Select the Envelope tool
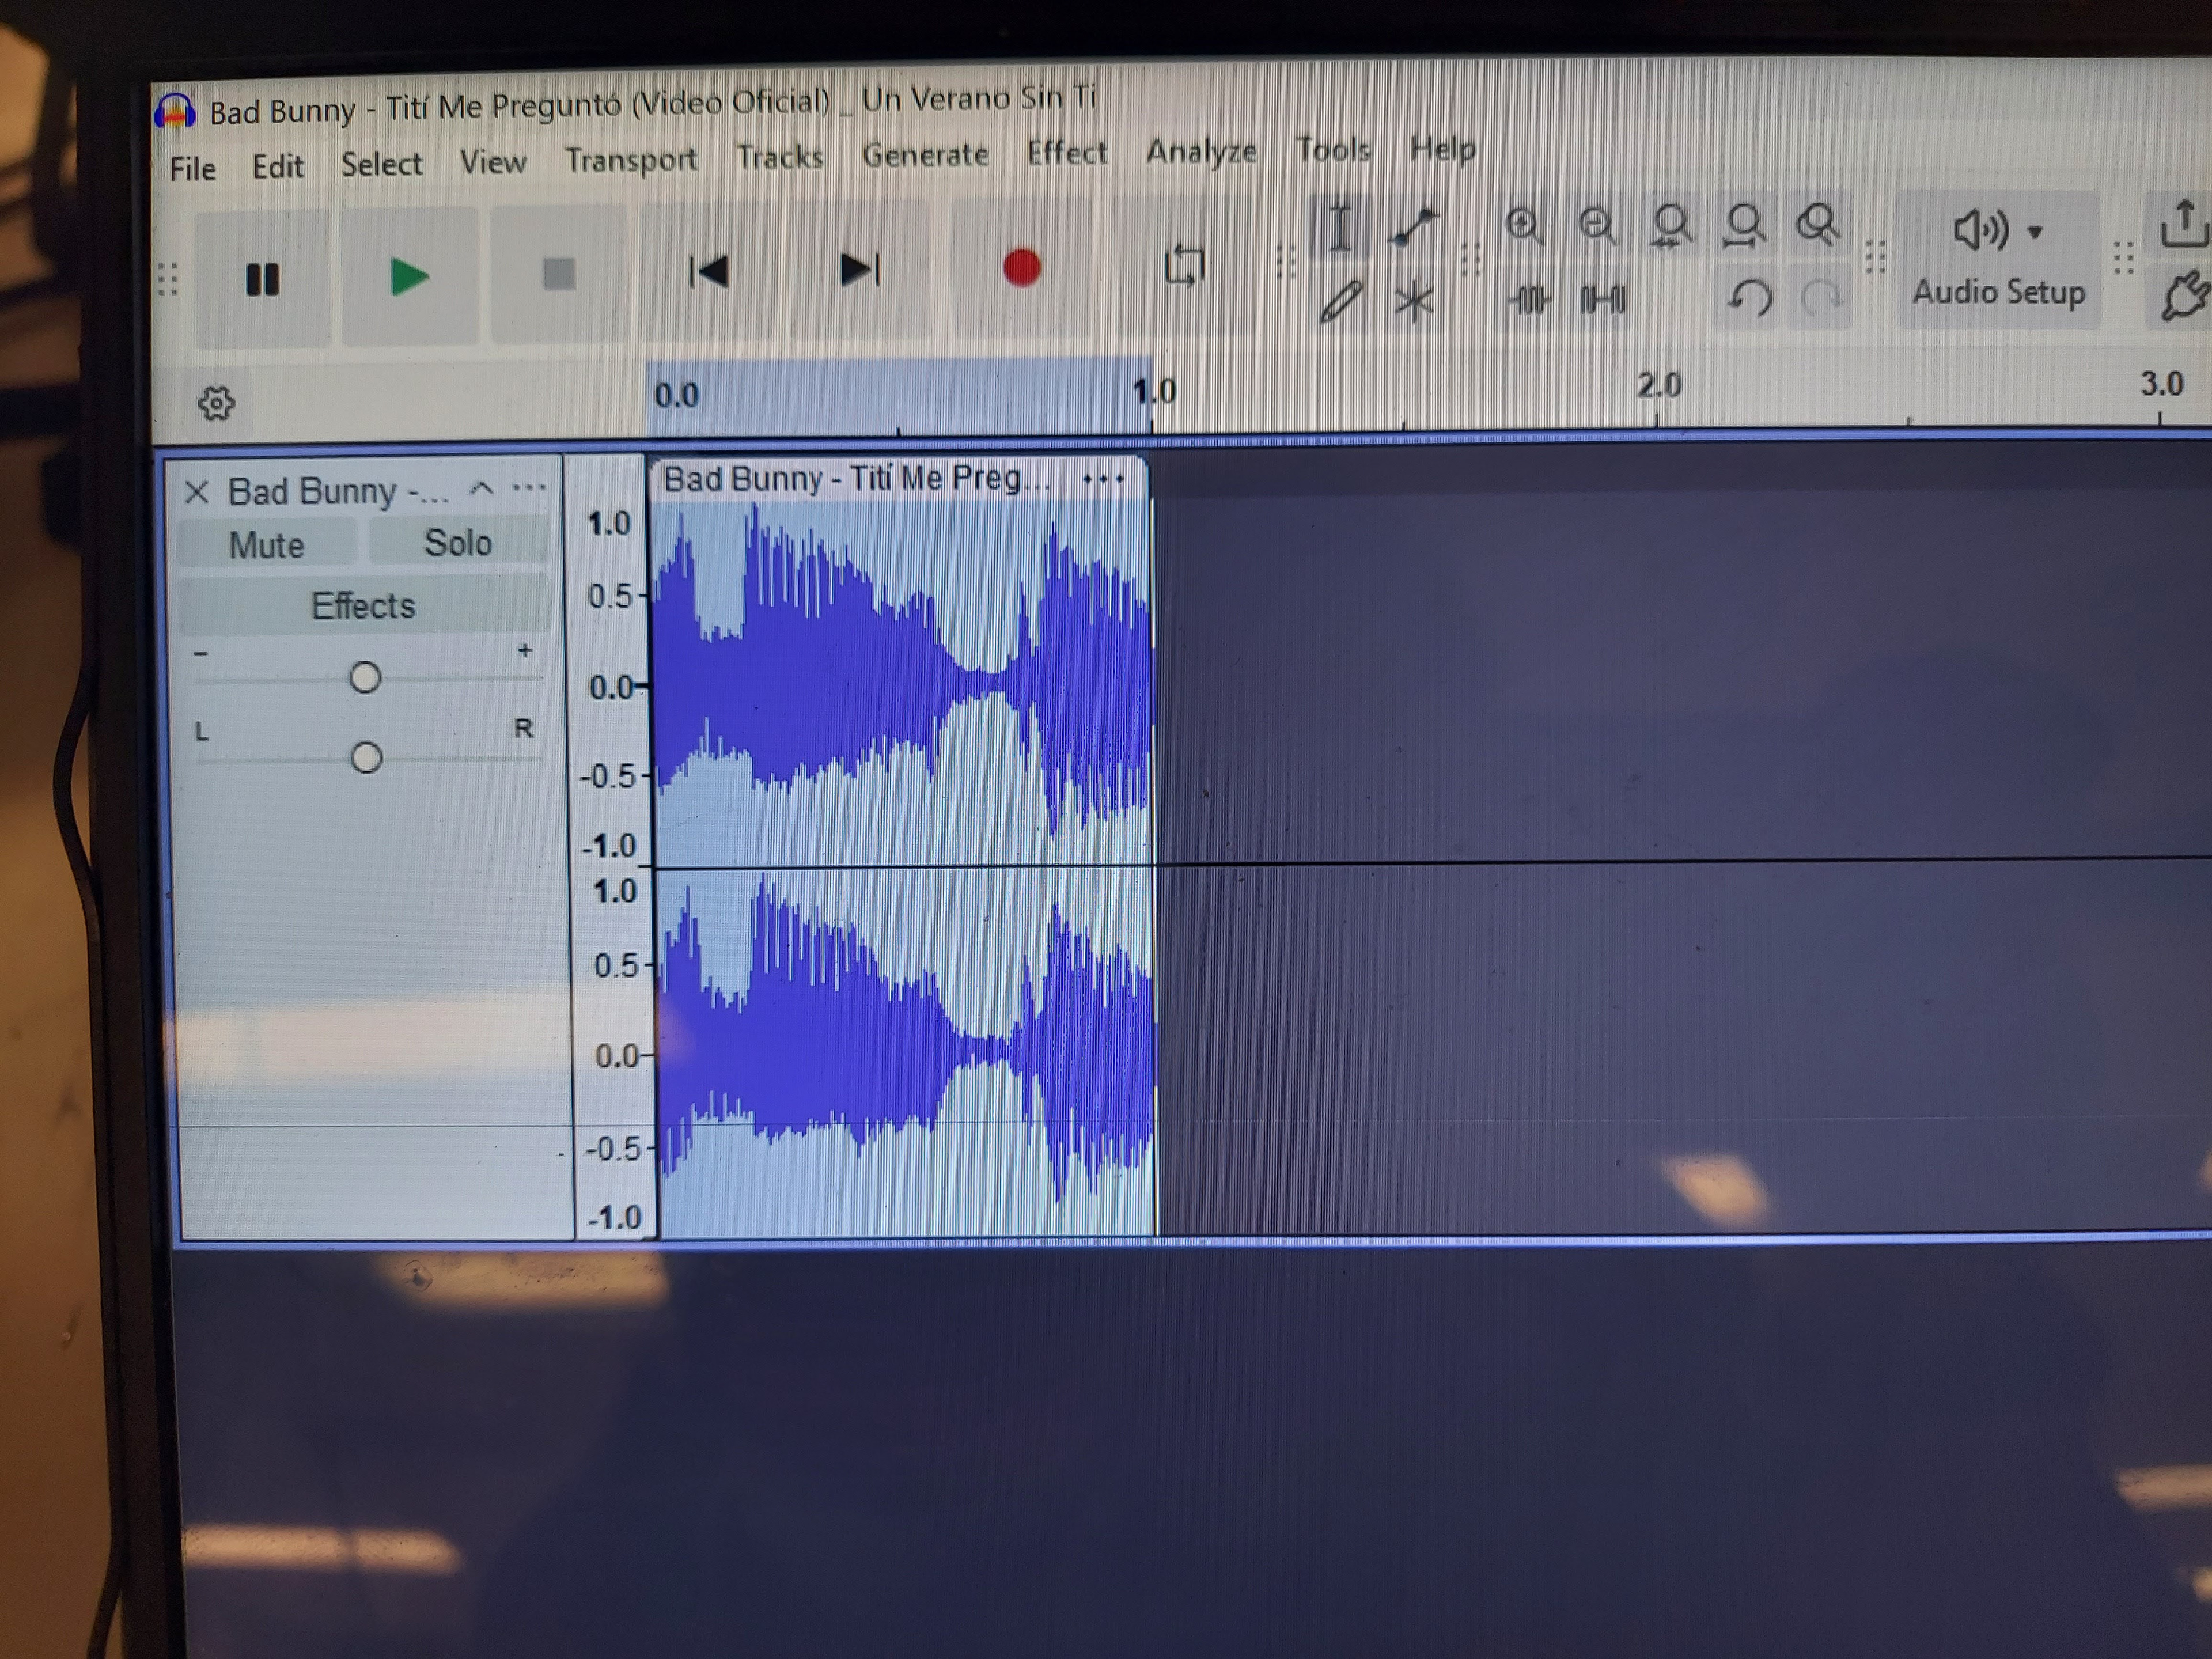Viewport: 2212px width, 1659px height. [x=1413, y=228]
